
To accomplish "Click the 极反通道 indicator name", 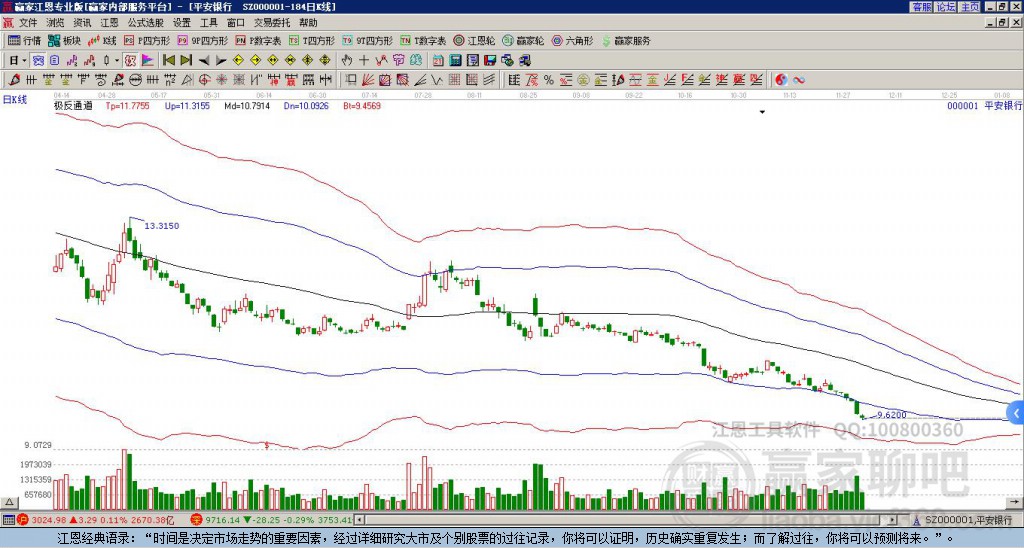I will click(73, 105).
